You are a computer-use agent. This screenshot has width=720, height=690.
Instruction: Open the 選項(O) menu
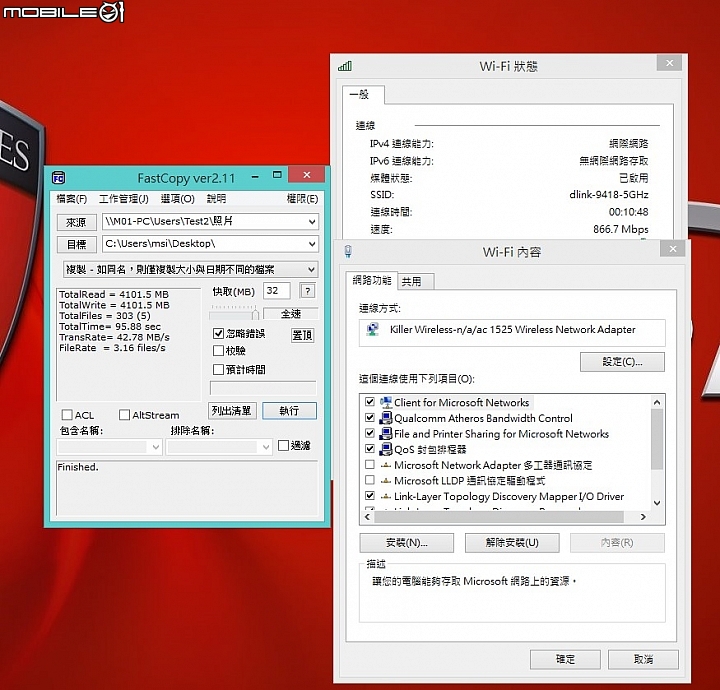pyautogui.click(x=177, y=199)
